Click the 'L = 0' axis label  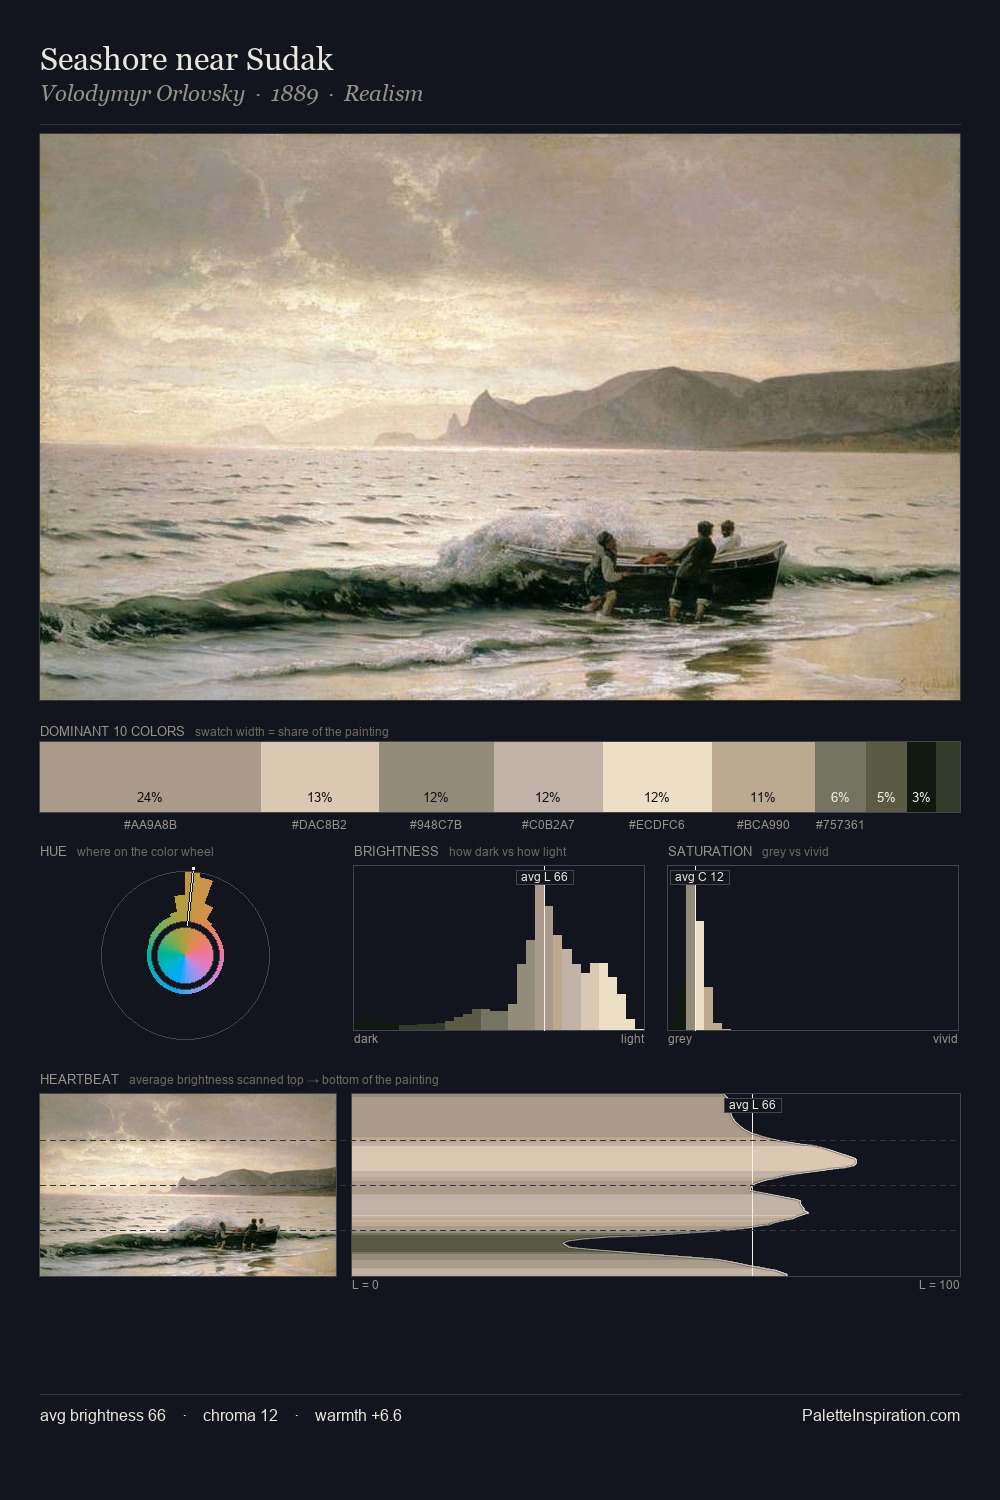pos(365,1285)
